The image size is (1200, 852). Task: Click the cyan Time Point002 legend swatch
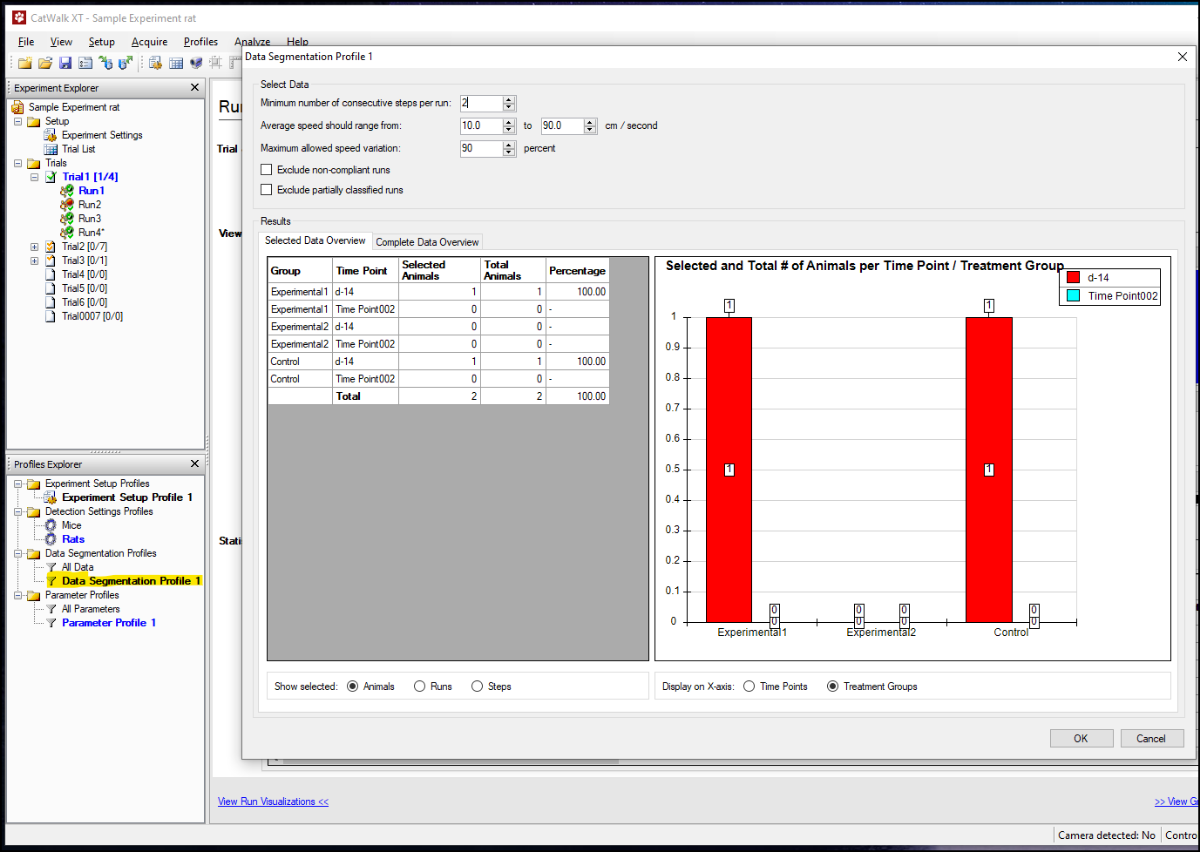coord(1074,295)
